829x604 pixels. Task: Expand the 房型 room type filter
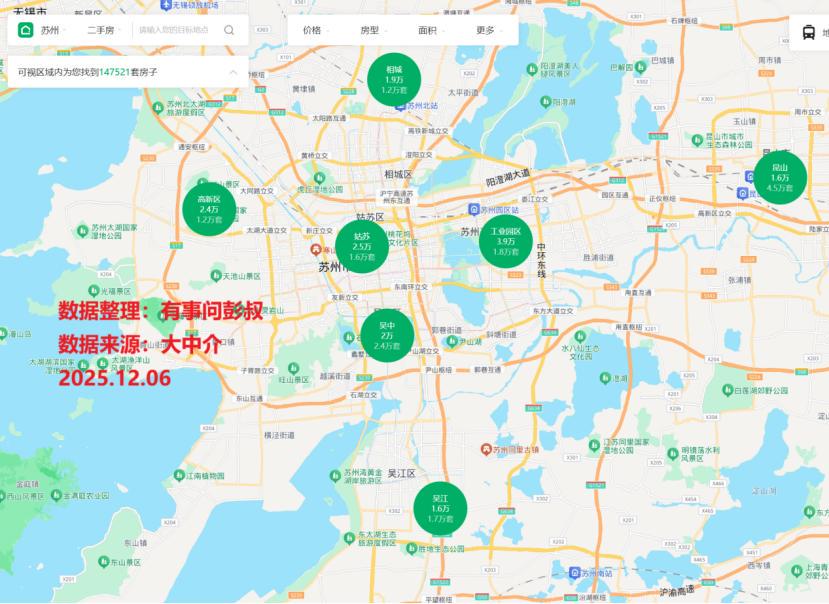click(x=373, y=30)
